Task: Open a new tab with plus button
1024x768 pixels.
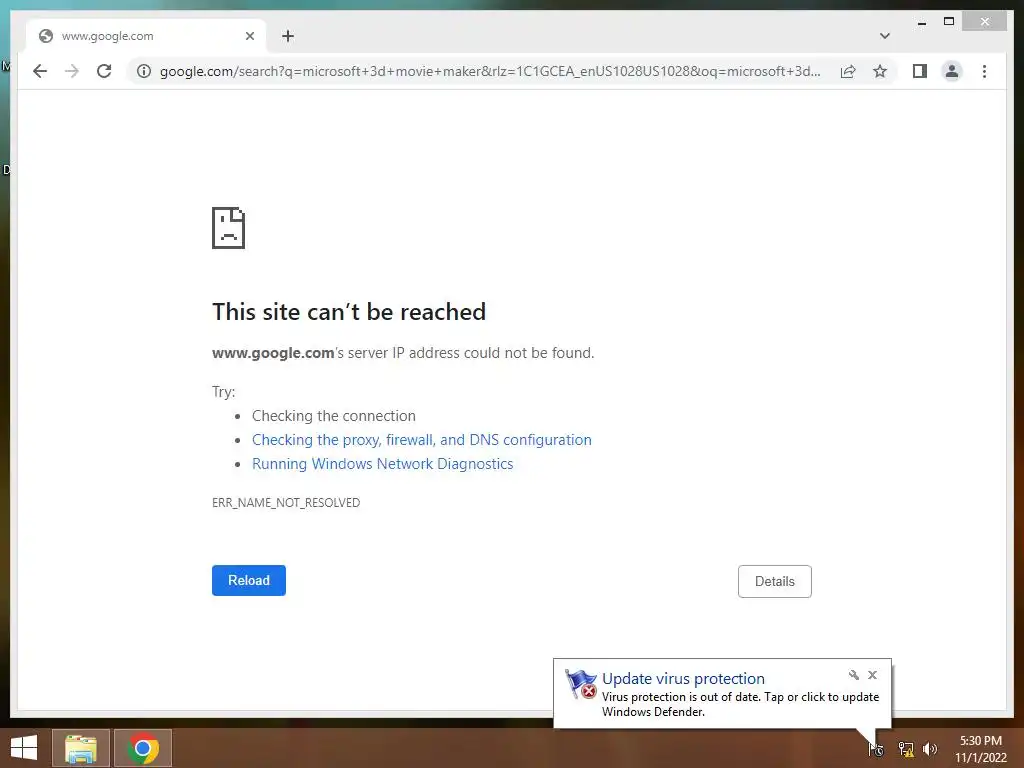Action: click(x=288, y=36)
